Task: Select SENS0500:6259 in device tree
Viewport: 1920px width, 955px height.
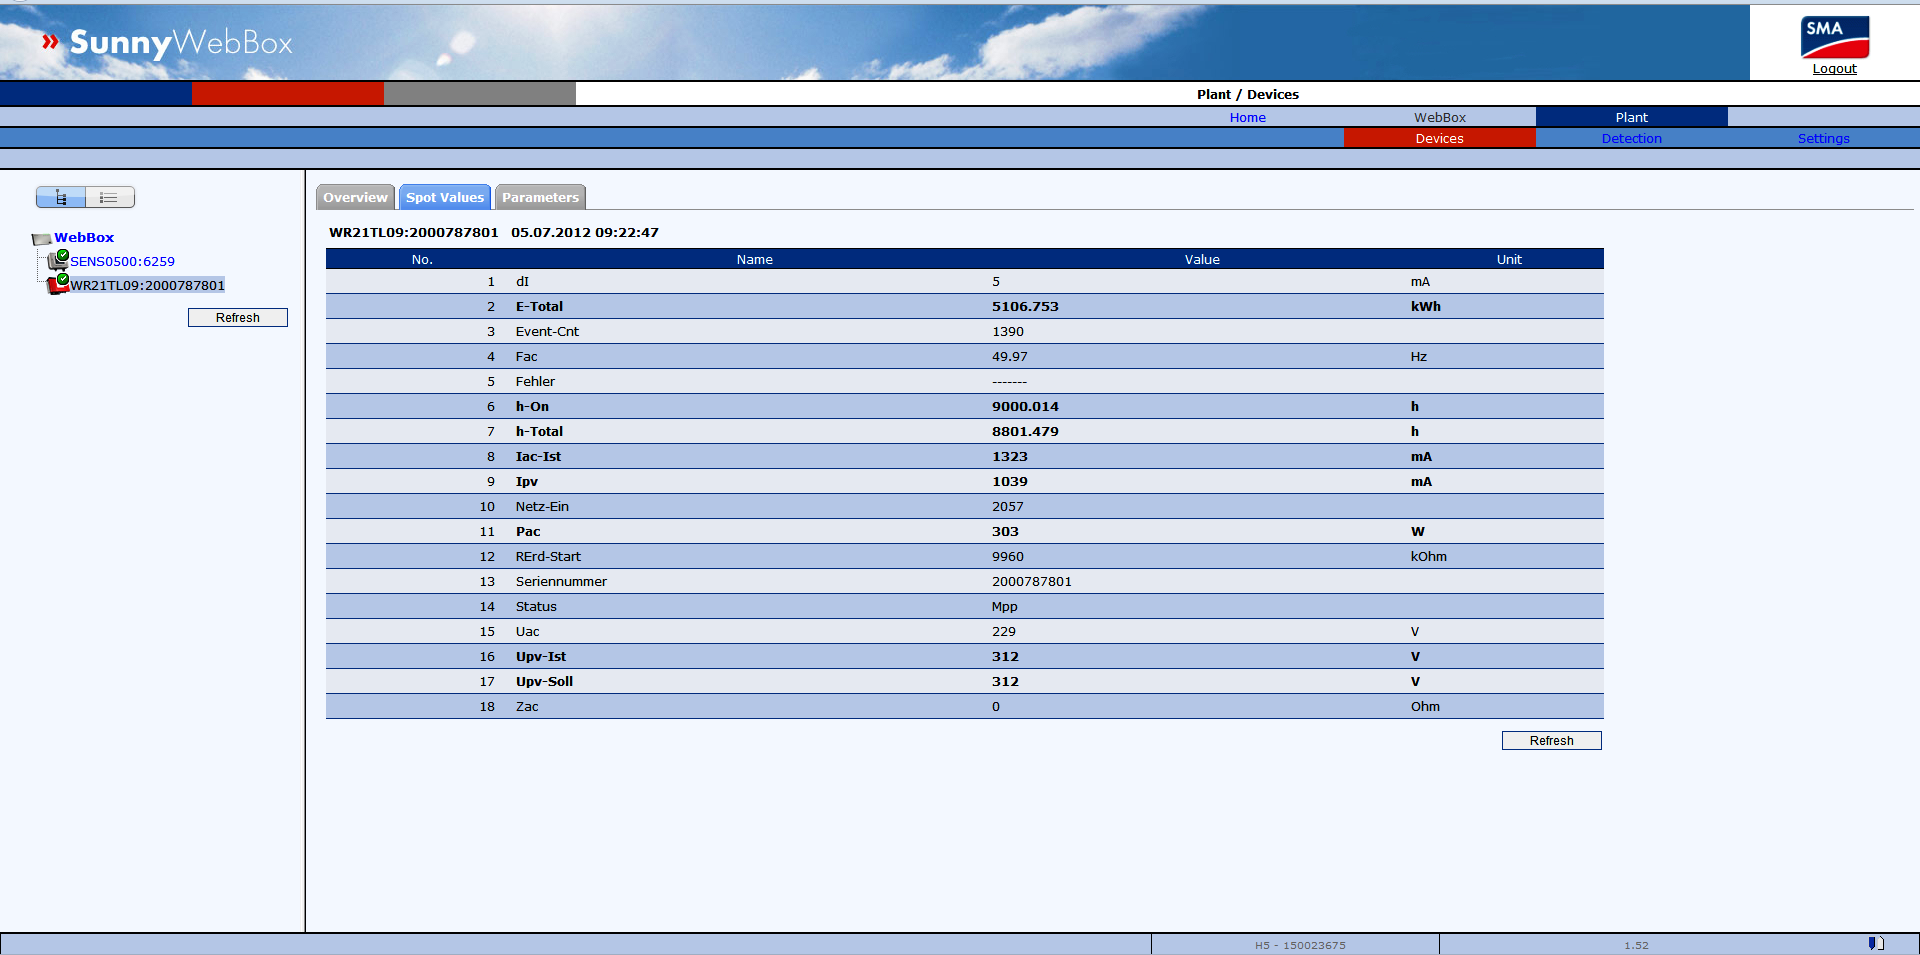Action: click(122, 261)
